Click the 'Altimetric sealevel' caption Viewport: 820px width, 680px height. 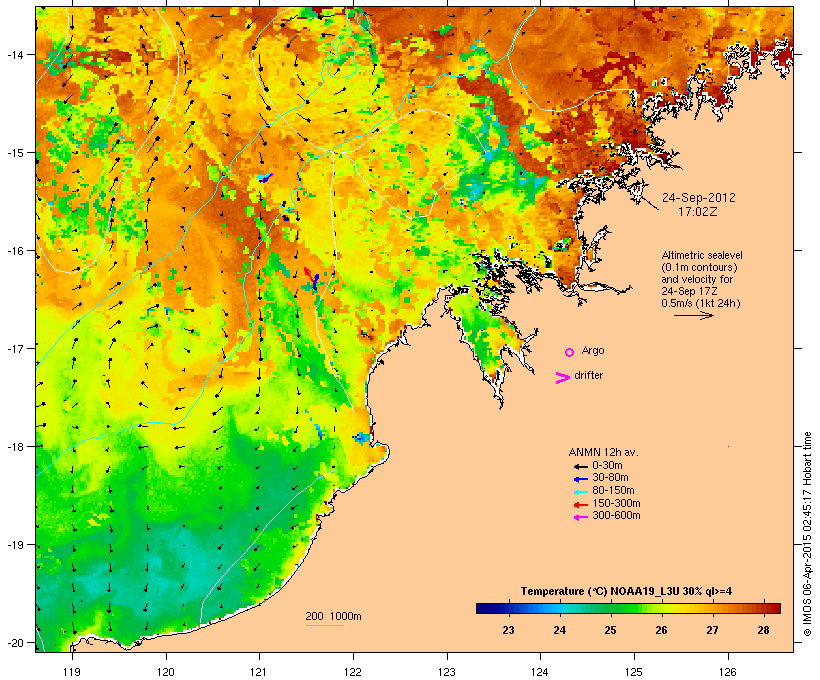click(x=702, y=255)
